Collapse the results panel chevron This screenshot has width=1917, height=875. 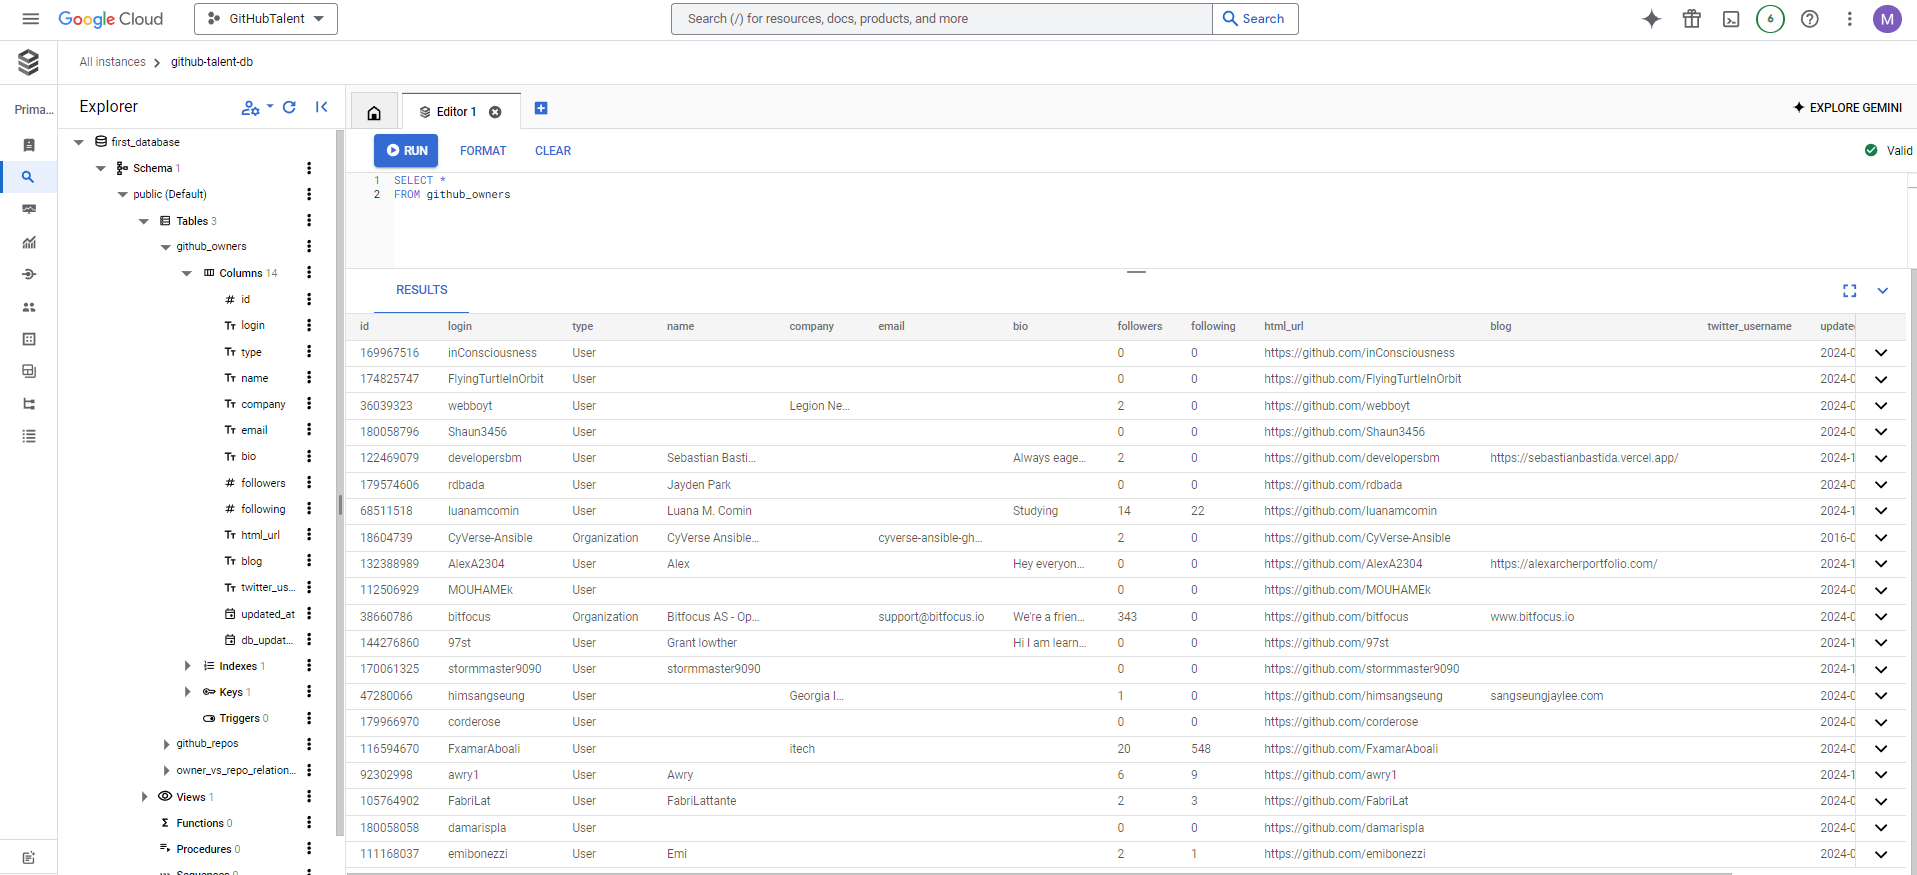click(x=1882, y=290)
